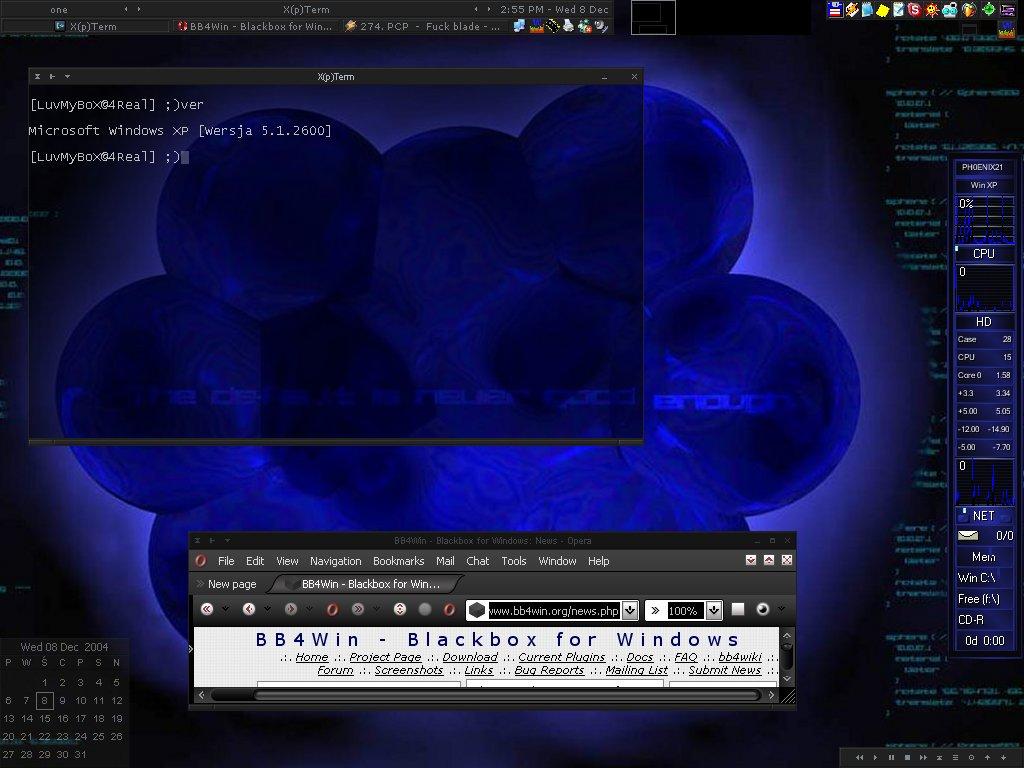Click the www.bb4win.org/news.php address field

pos(554,611)
